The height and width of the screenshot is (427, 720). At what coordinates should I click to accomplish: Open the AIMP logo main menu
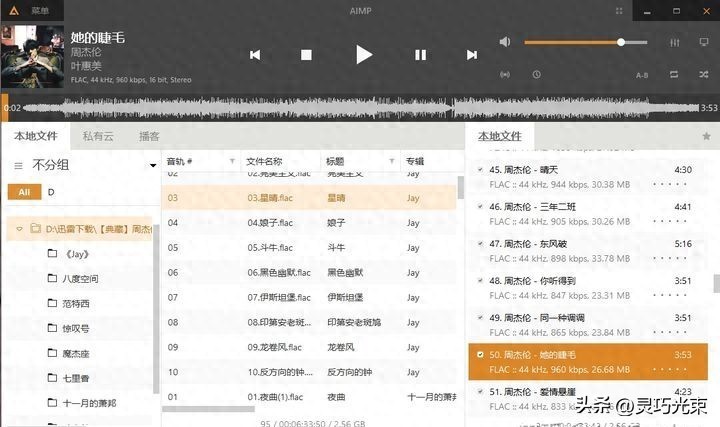point(14,10)
